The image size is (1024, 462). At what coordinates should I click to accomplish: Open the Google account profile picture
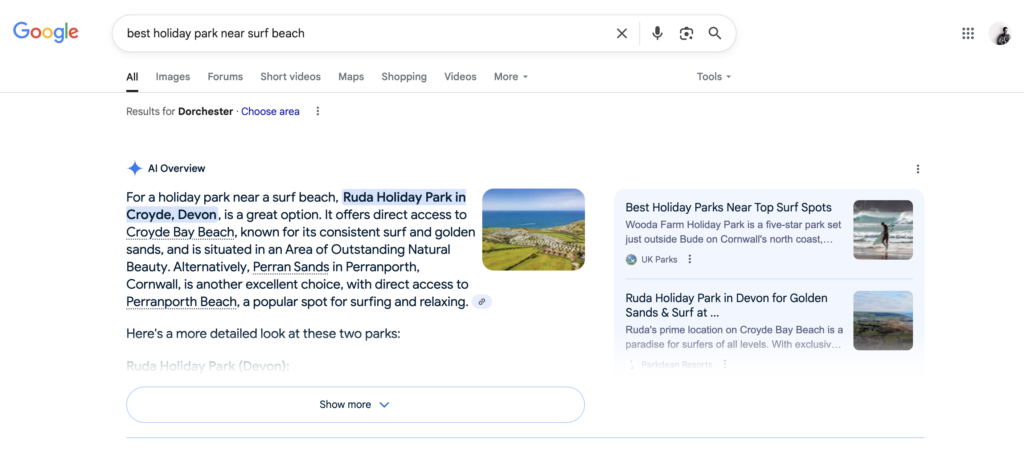tap(1000, 33)
